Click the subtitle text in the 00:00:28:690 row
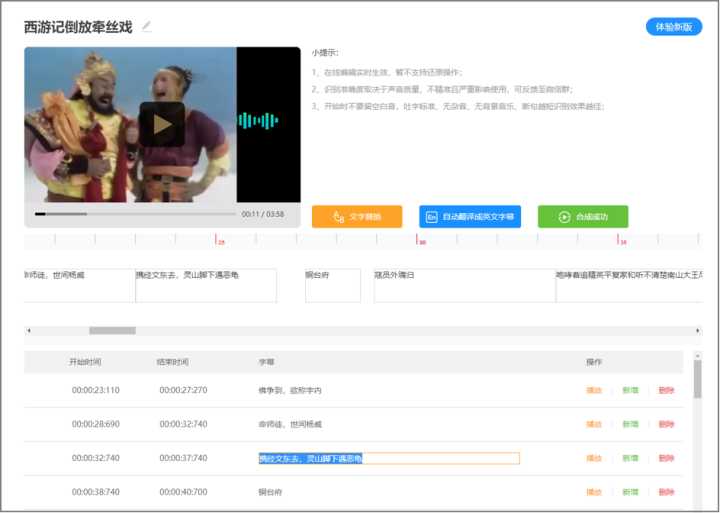Image resolution: width=720 pixels, height=513 pixels. coord(290,424)
